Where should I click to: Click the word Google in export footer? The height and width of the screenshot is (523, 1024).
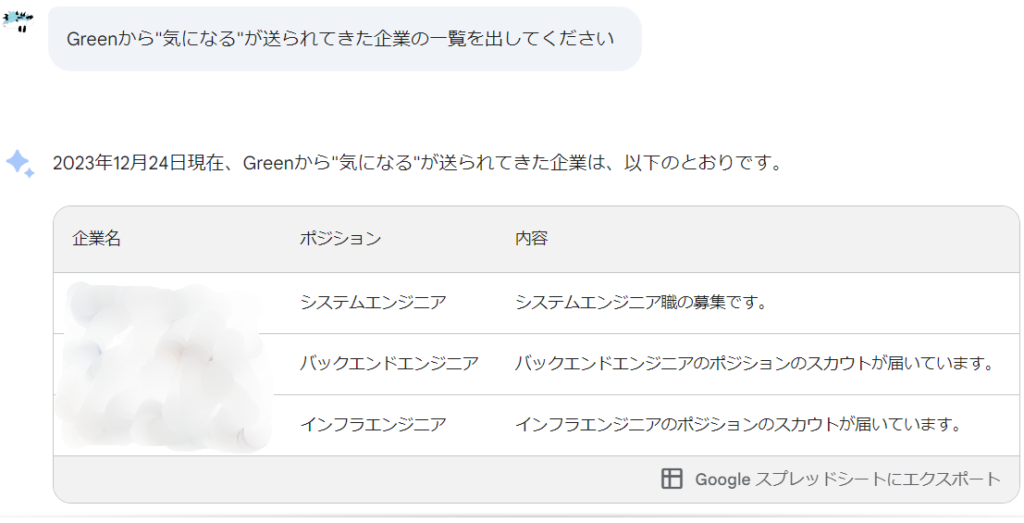click(722, 479)
